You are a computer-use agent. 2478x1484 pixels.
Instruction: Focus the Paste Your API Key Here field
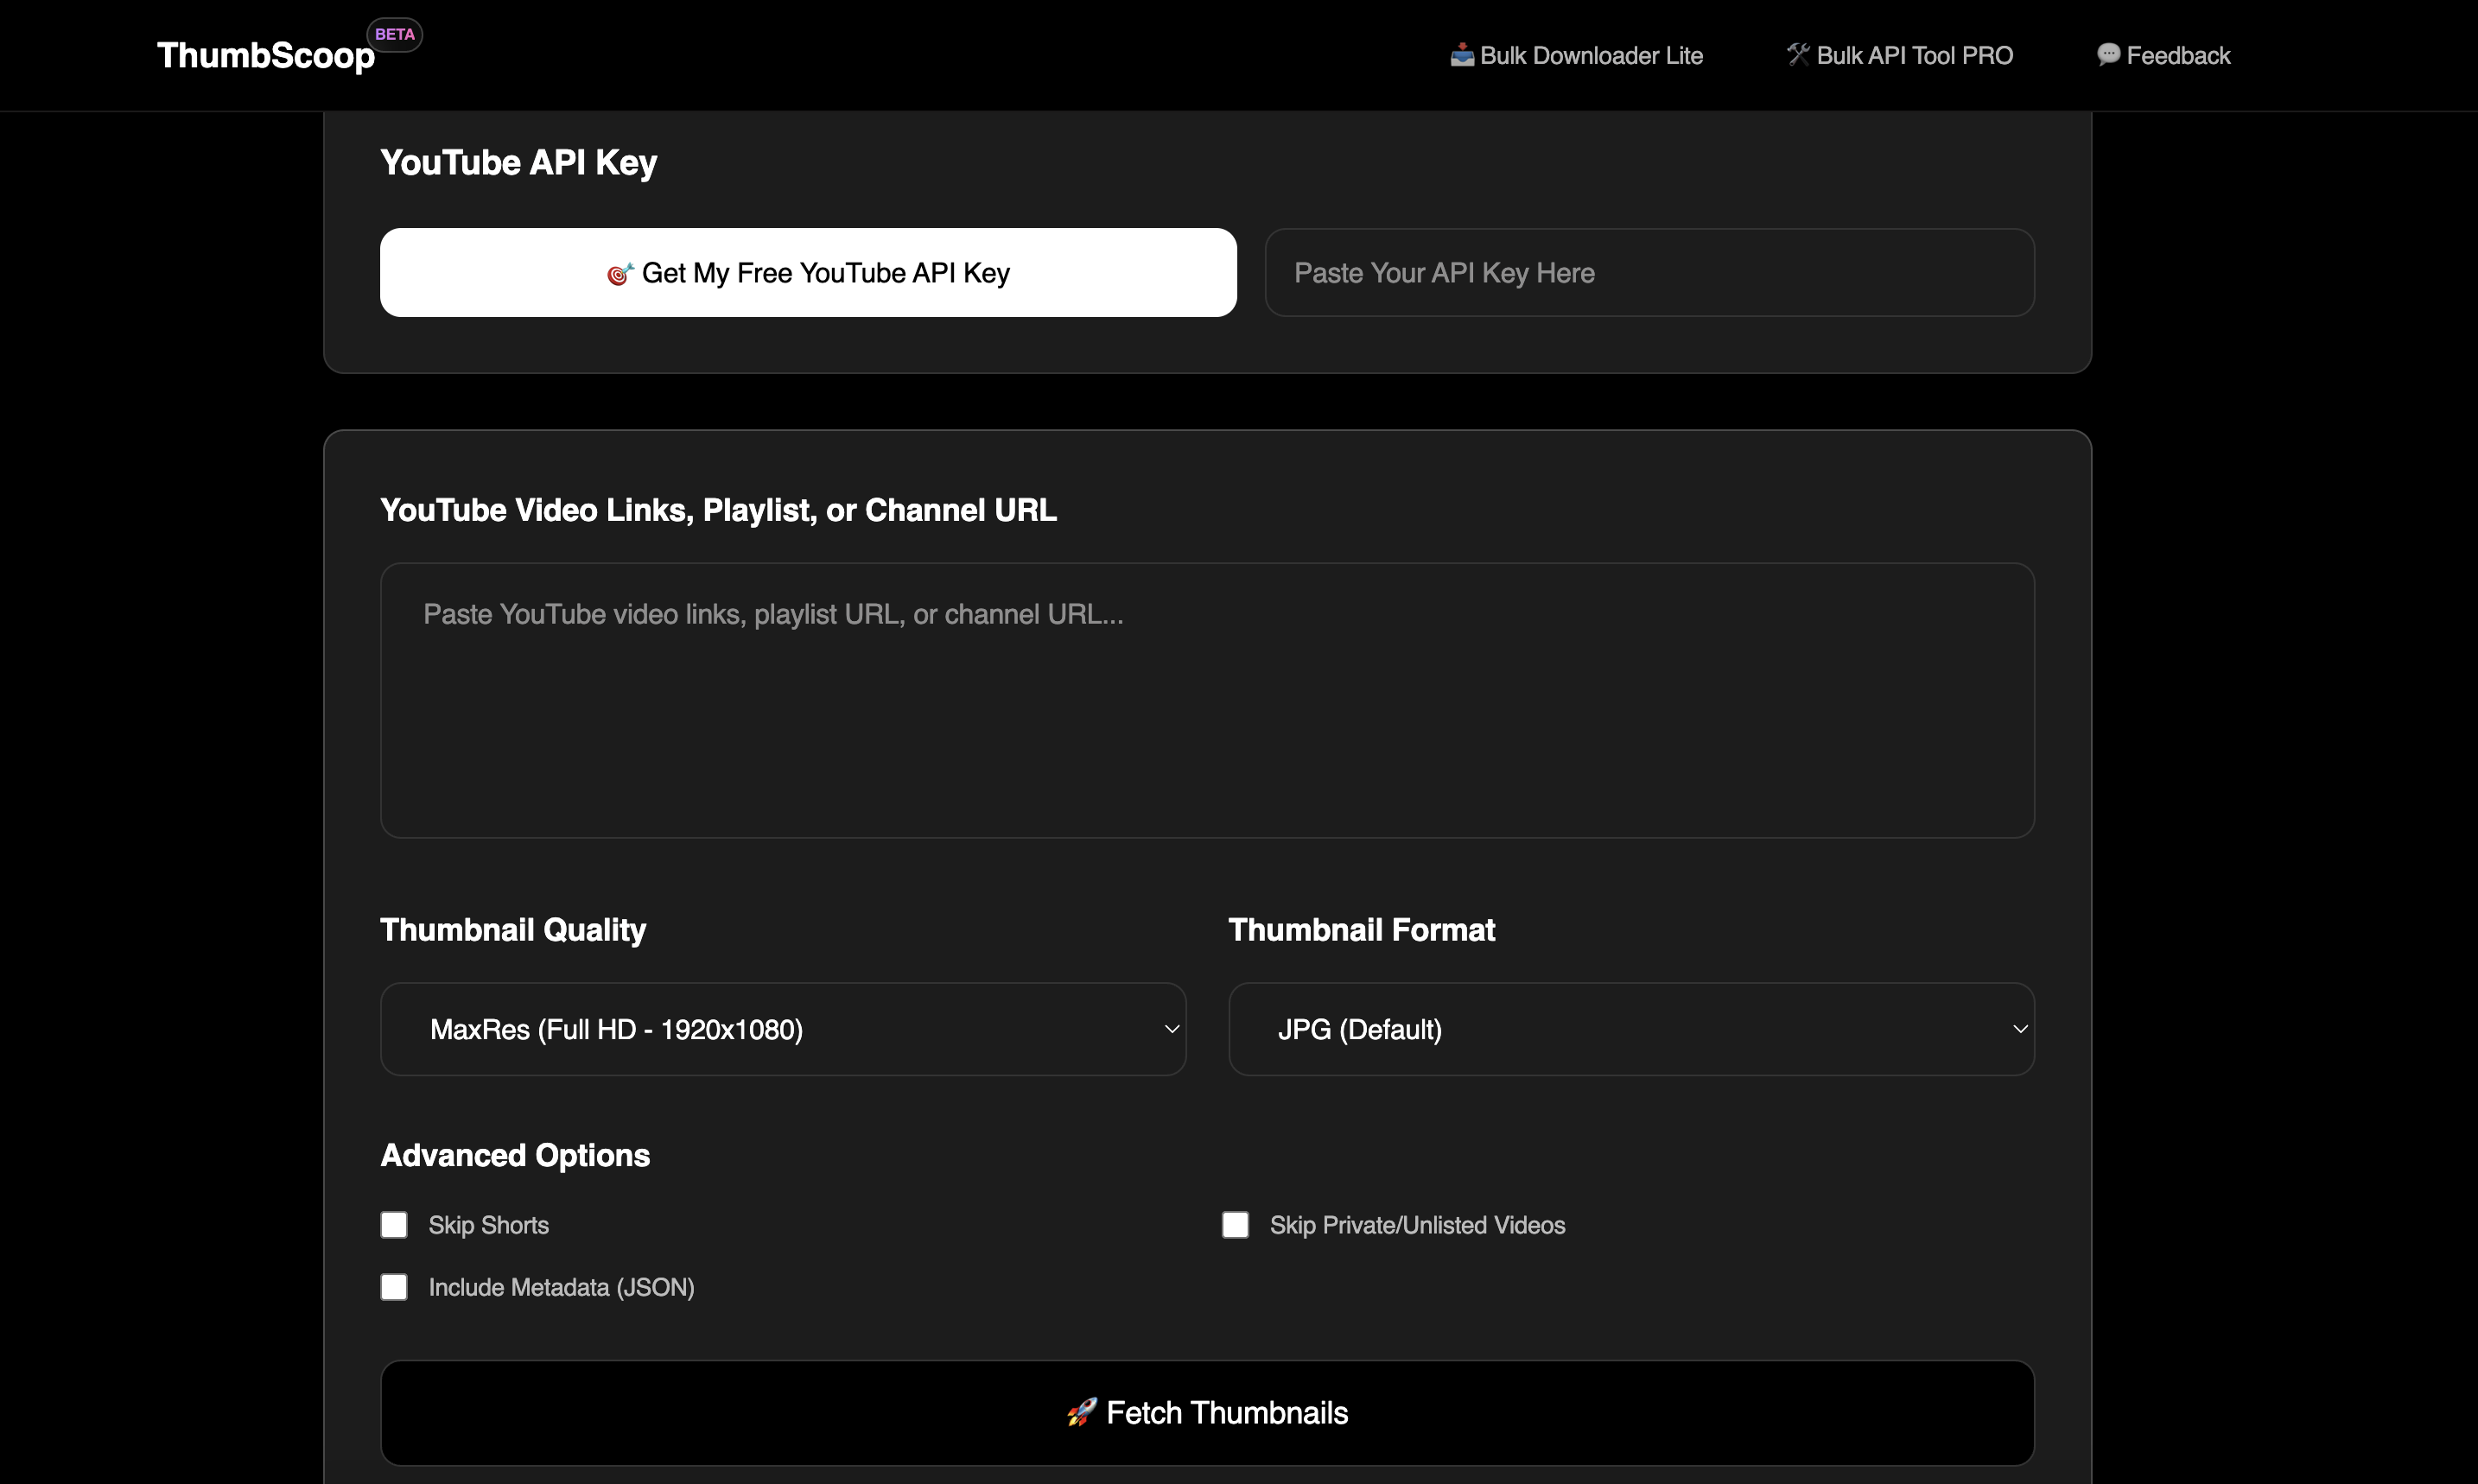click(x=1649, y=273)
